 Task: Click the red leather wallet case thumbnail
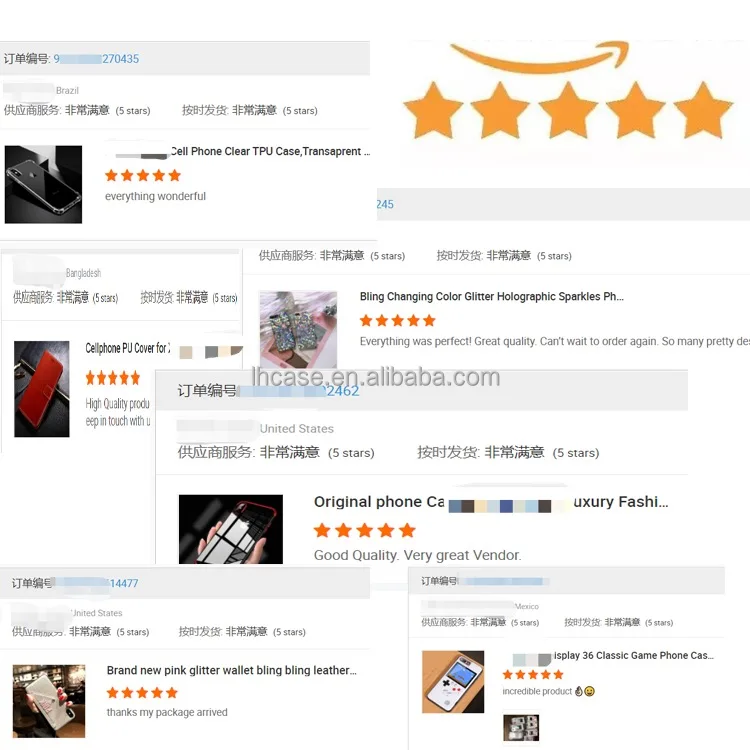point(42,389)
